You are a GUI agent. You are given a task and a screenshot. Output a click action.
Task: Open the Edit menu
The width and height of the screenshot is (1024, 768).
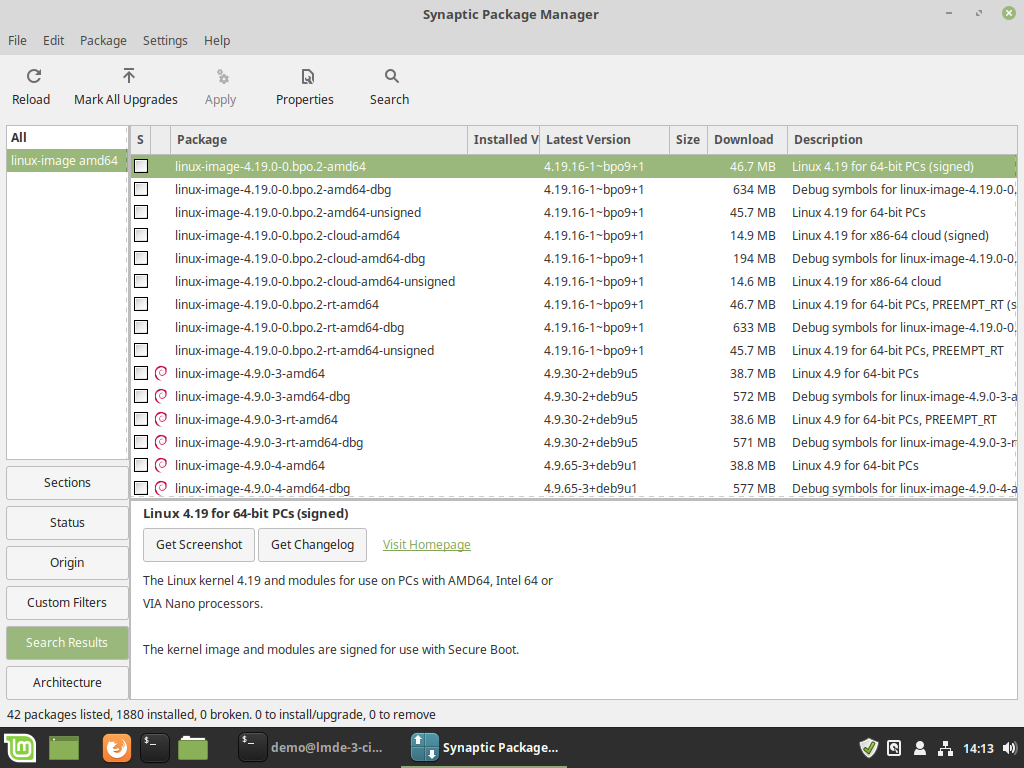click(54, 40)
